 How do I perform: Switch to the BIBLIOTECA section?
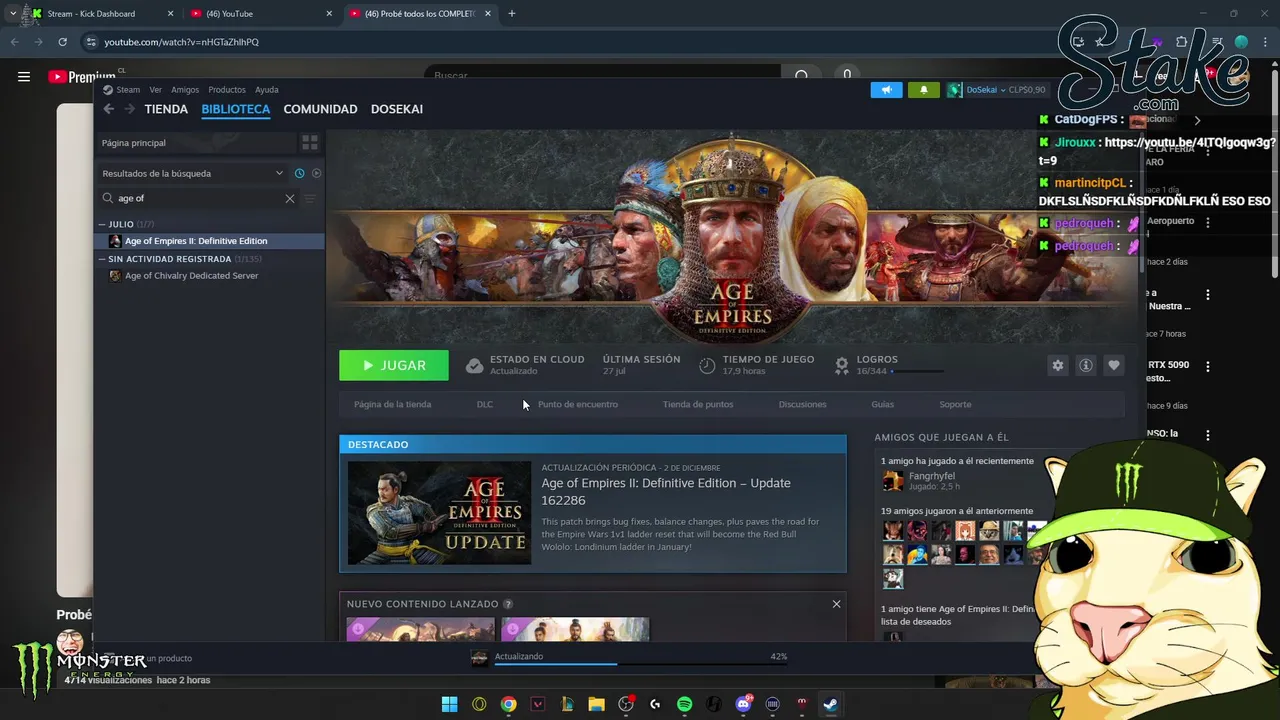(x=236, y=109)
